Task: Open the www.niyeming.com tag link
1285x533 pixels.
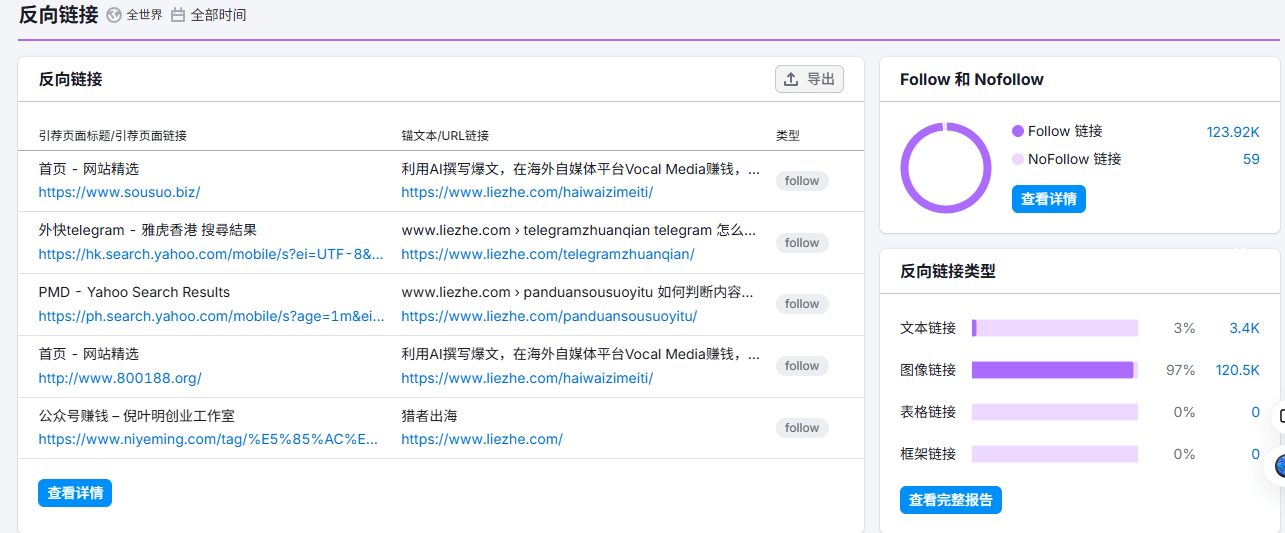Action: pos(209,439)
